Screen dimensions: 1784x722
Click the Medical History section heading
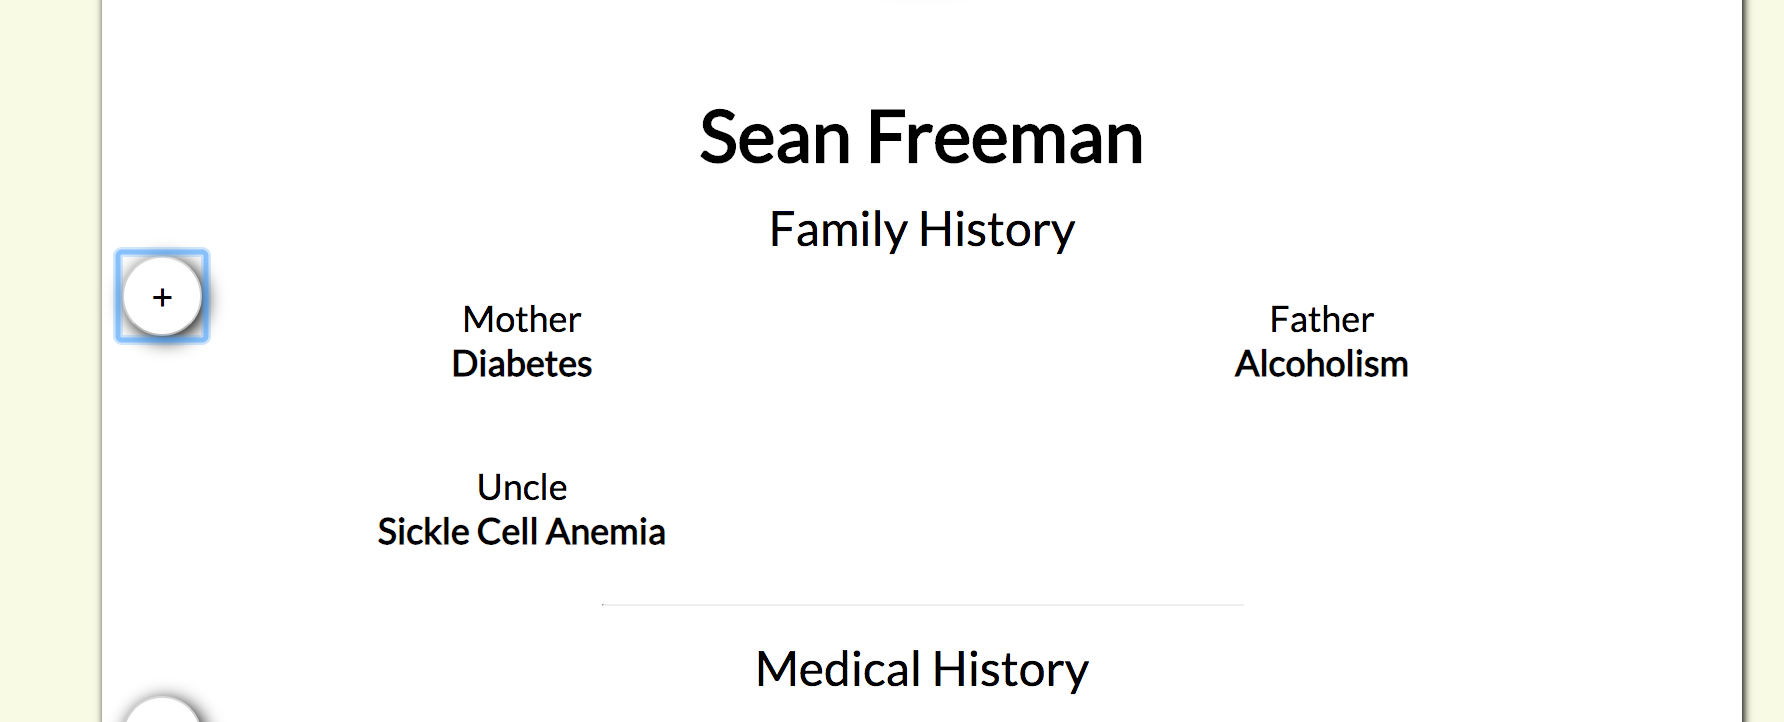(x=921, y=669)
